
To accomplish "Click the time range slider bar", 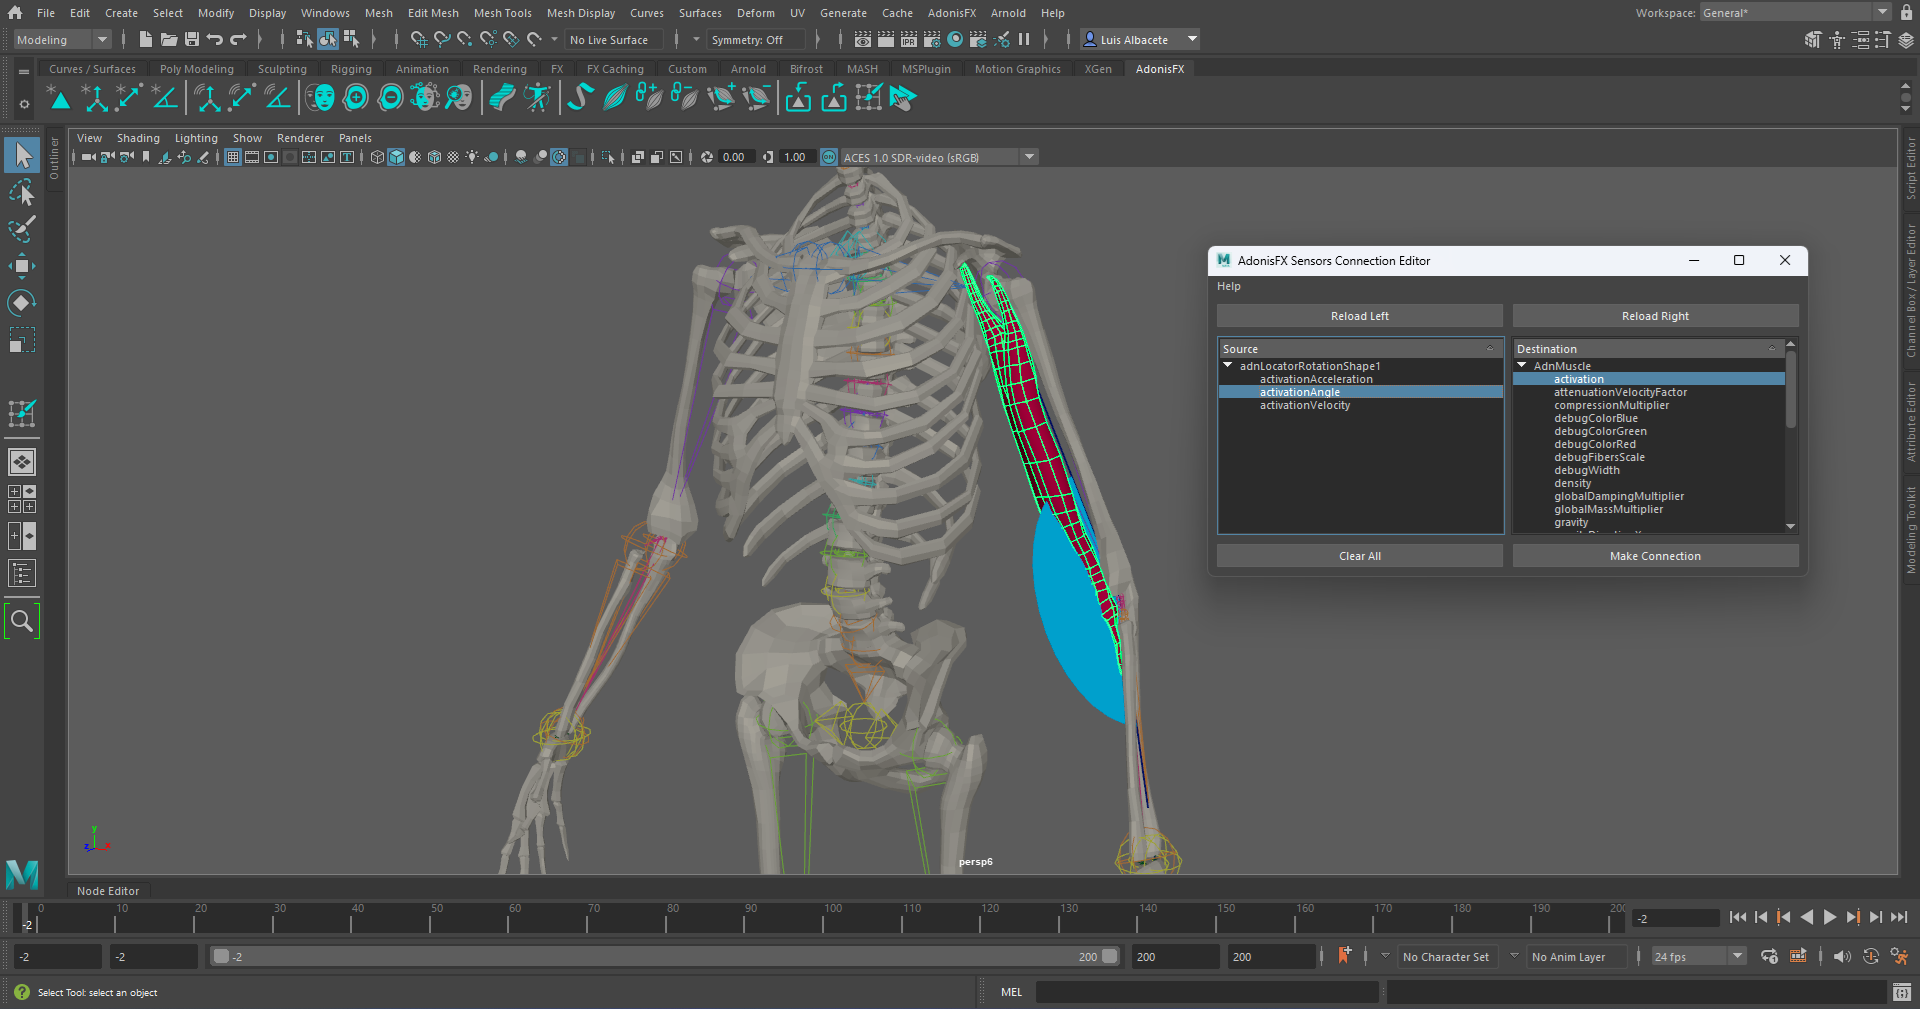I will (x=665, y=957).
